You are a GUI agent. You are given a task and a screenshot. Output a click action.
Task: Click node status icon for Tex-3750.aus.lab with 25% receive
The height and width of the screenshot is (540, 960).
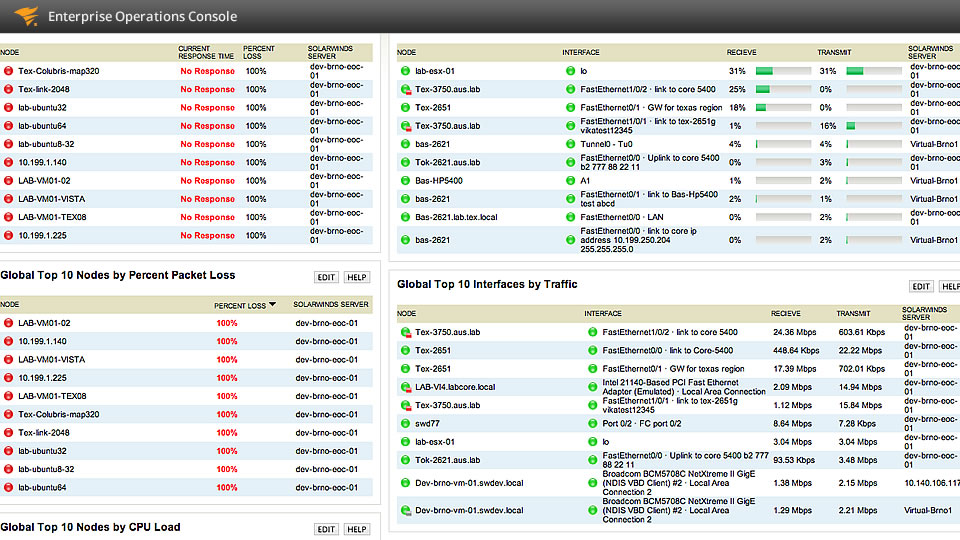point(405,89)
